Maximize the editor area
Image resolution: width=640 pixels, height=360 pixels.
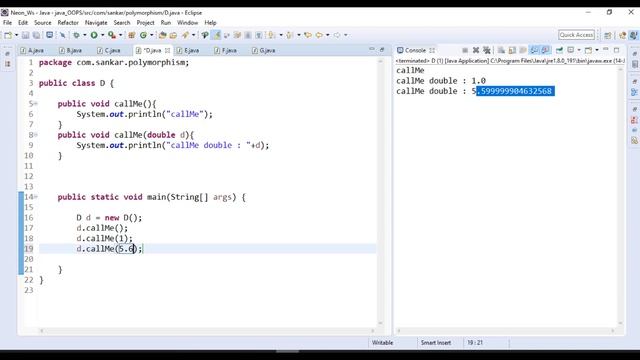click(x=382, y=49)
